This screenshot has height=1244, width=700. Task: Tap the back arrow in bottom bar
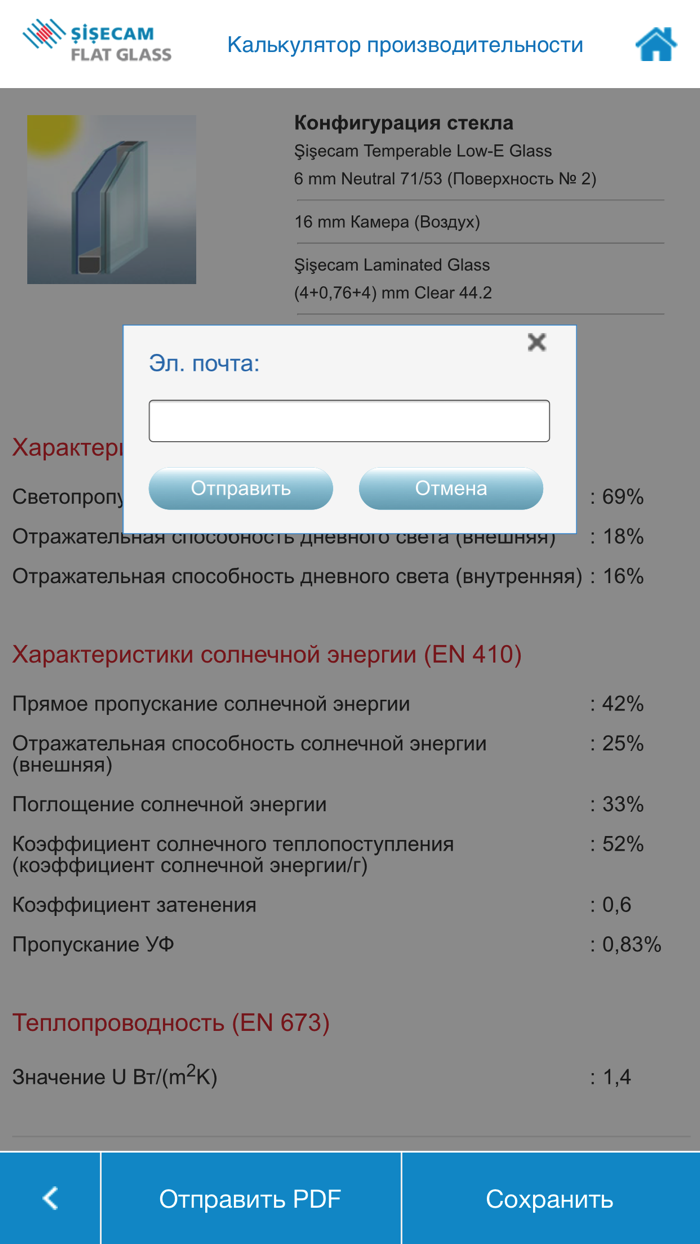48,1197
